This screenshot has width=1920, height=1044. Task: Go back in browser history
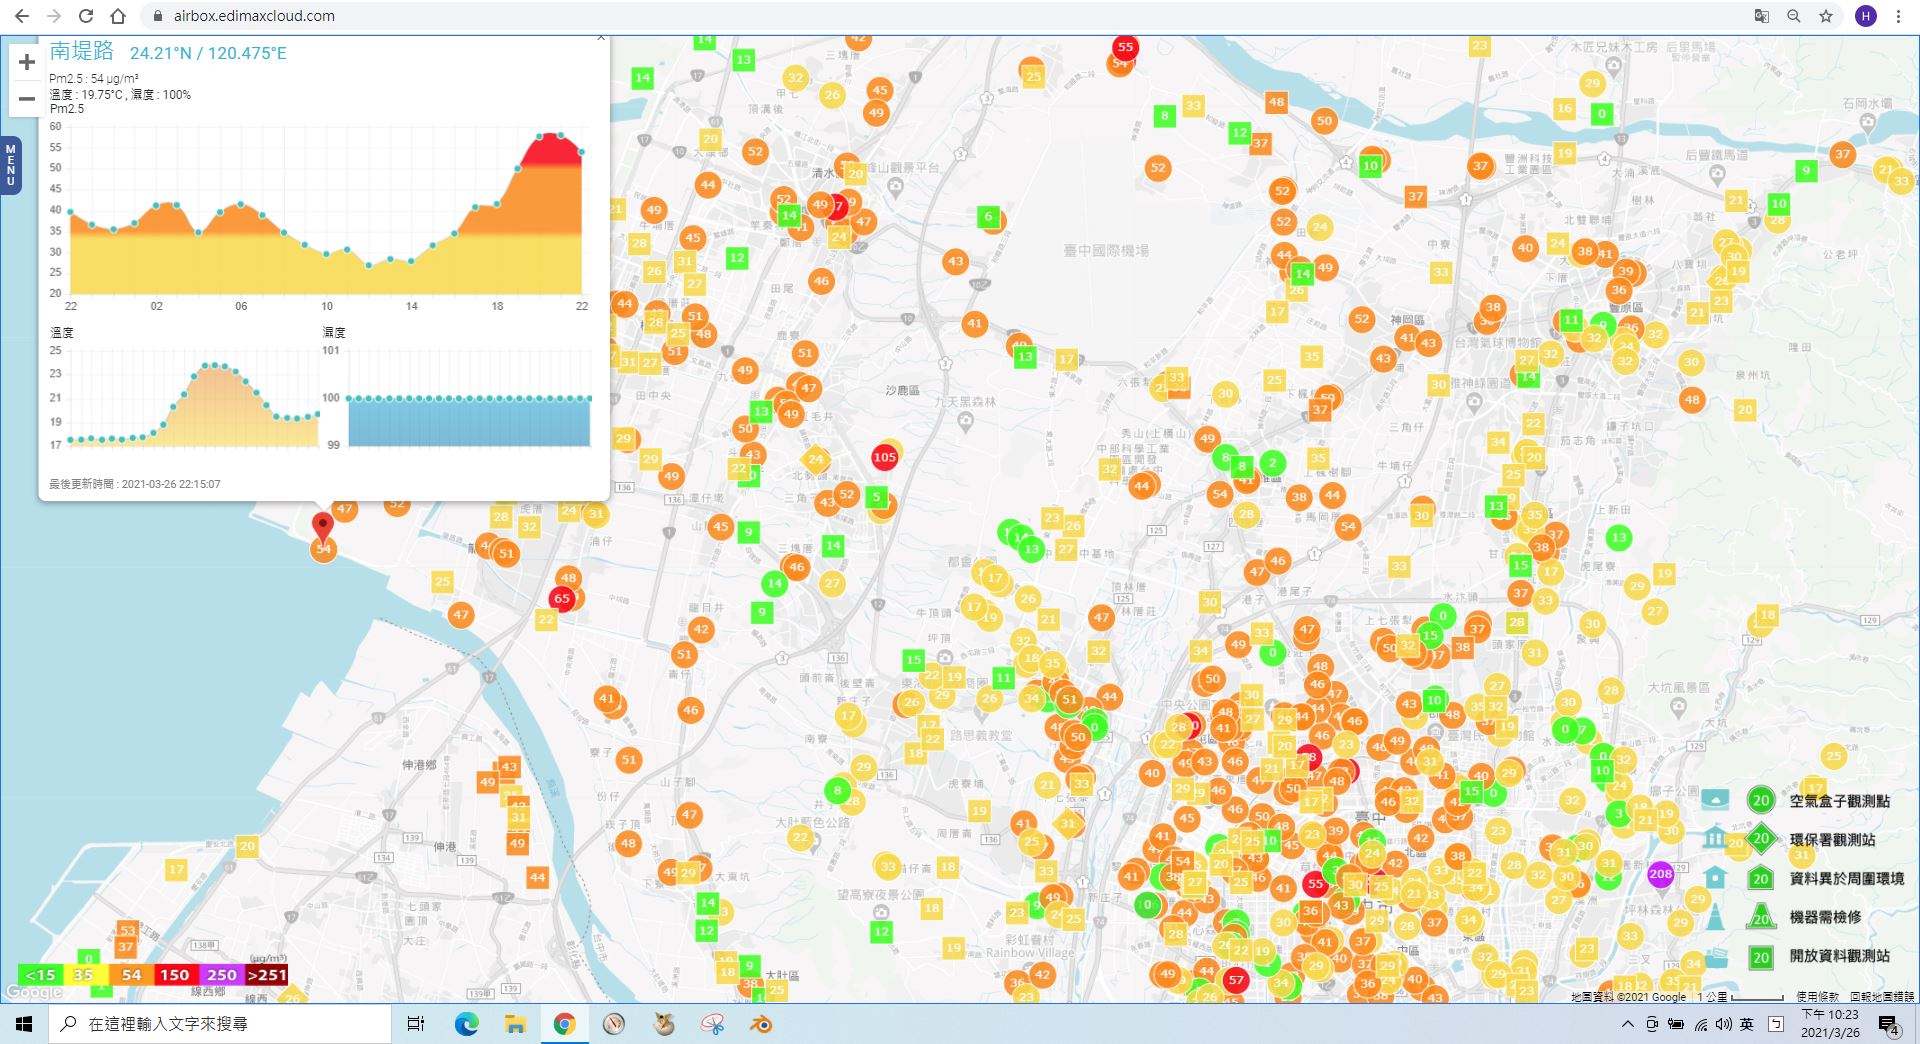(22, 16)
